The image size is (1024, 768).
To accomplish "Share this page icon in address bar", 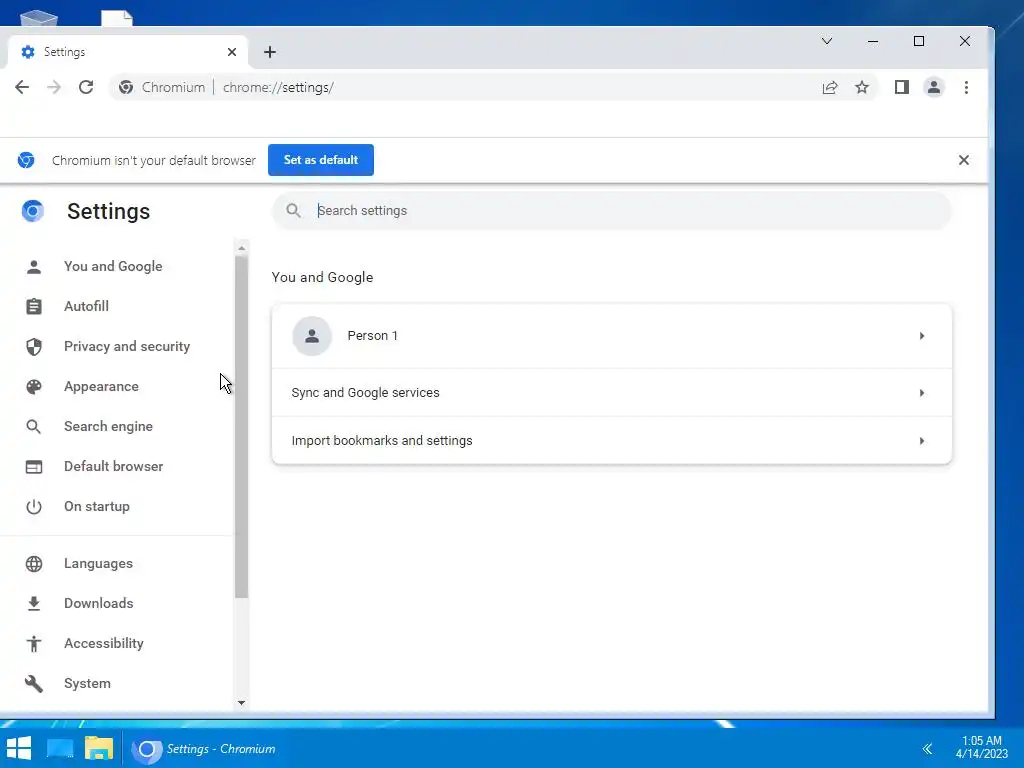I will click(x=830, y=88).
